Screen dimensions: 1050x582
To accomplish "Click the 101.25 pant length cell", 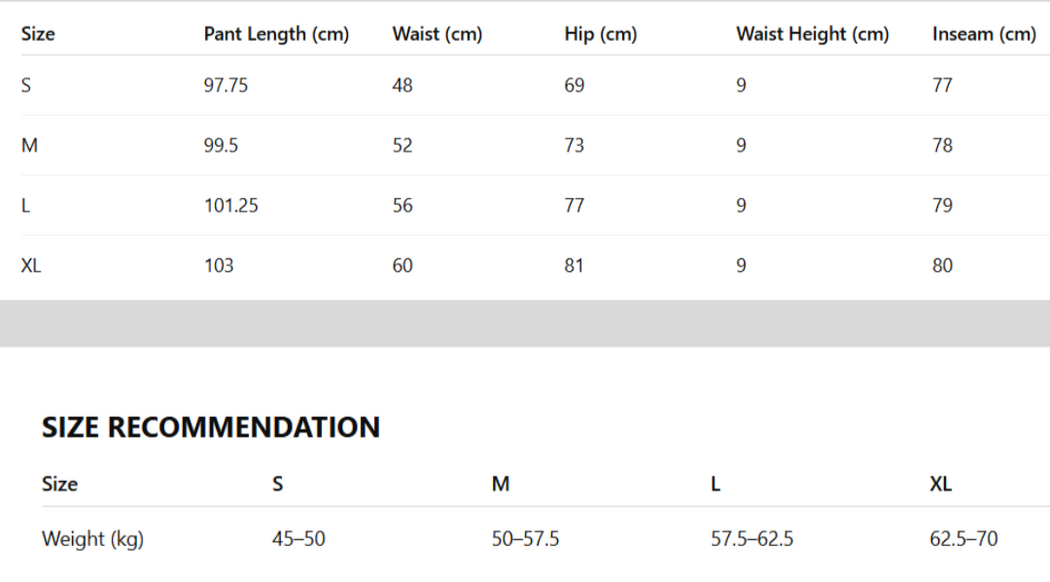I will coord(231,205).
